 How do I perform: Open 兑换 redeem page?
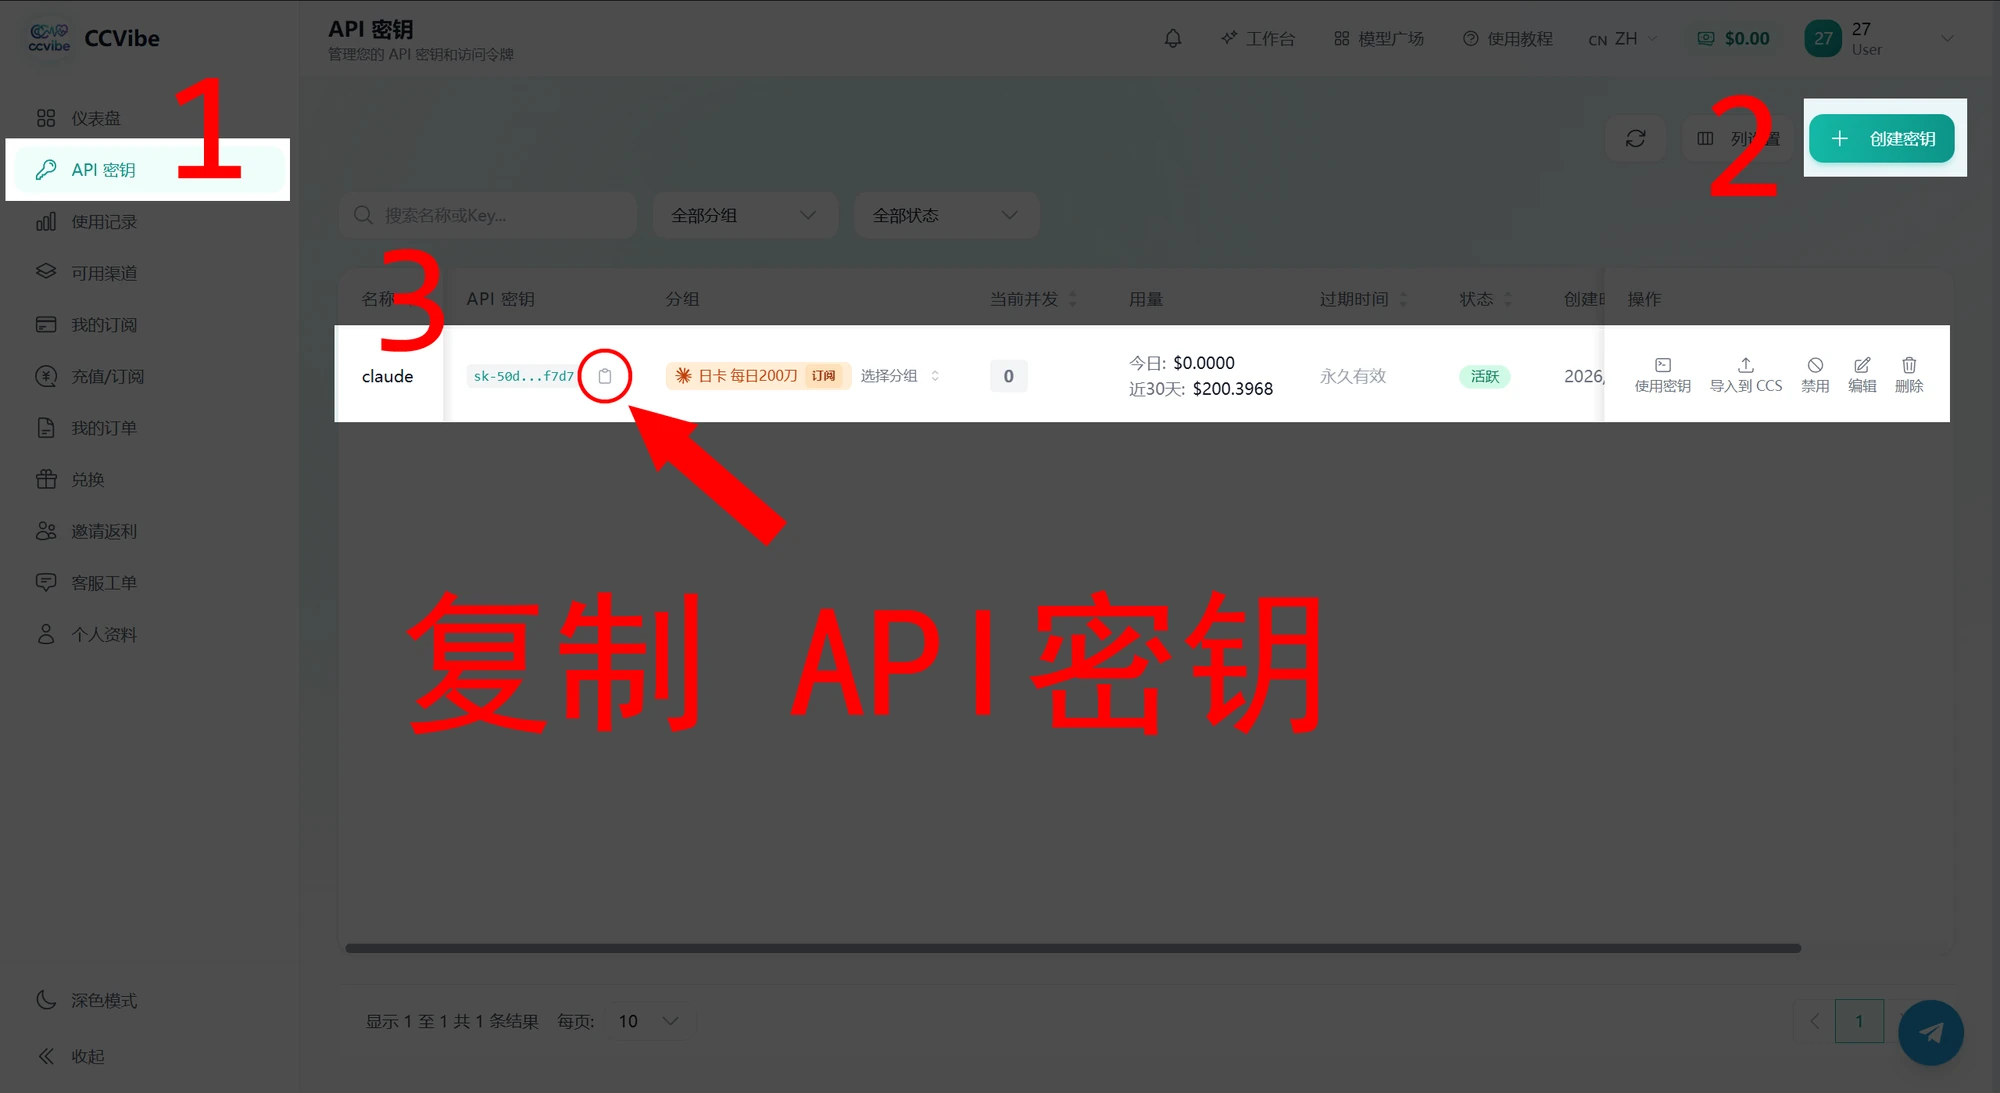point(147,480)
